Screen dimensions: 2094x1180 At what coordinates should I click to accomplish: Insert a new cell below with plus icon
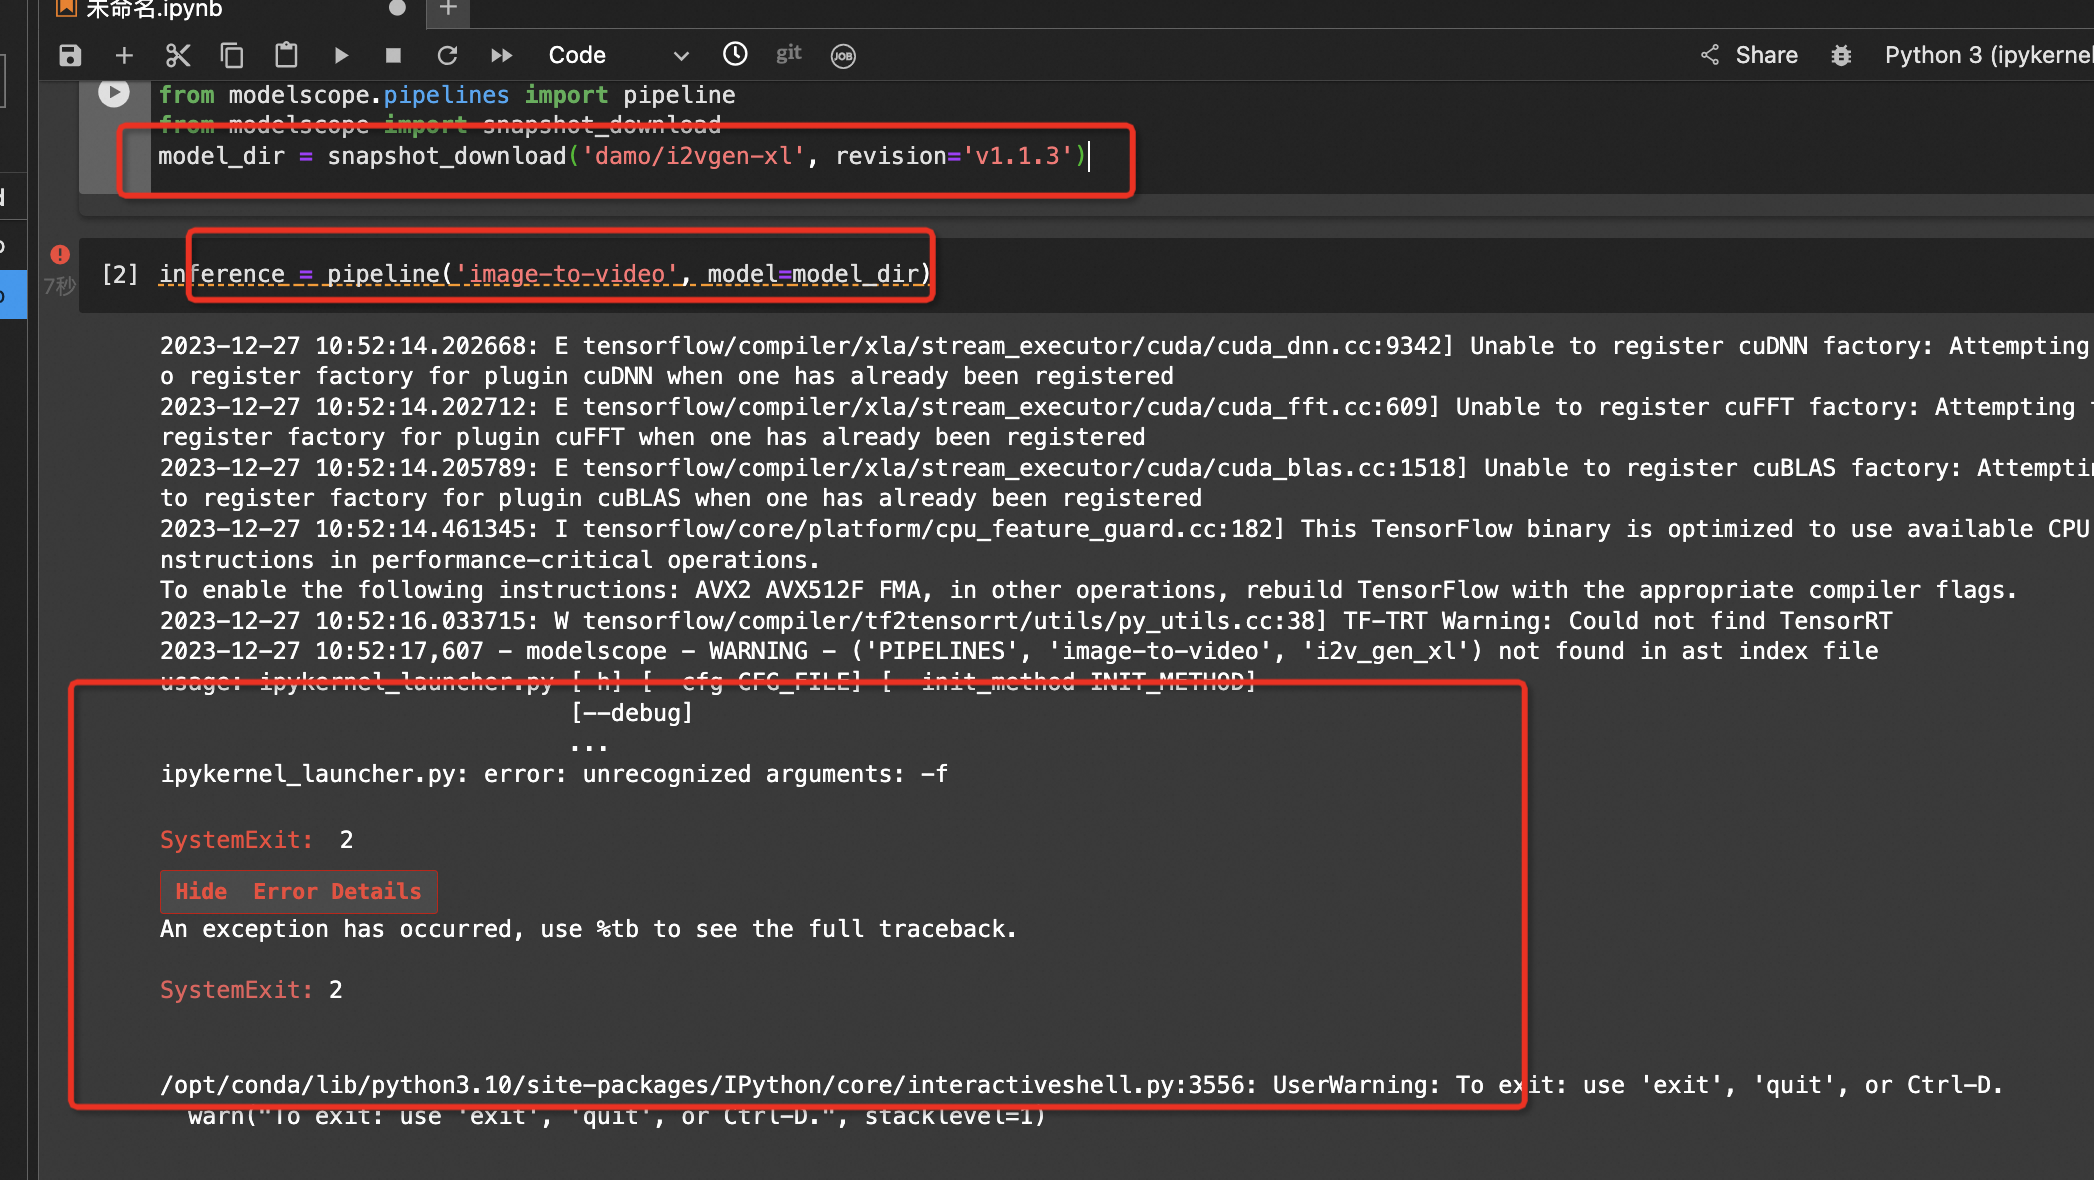tap(124, 55)
